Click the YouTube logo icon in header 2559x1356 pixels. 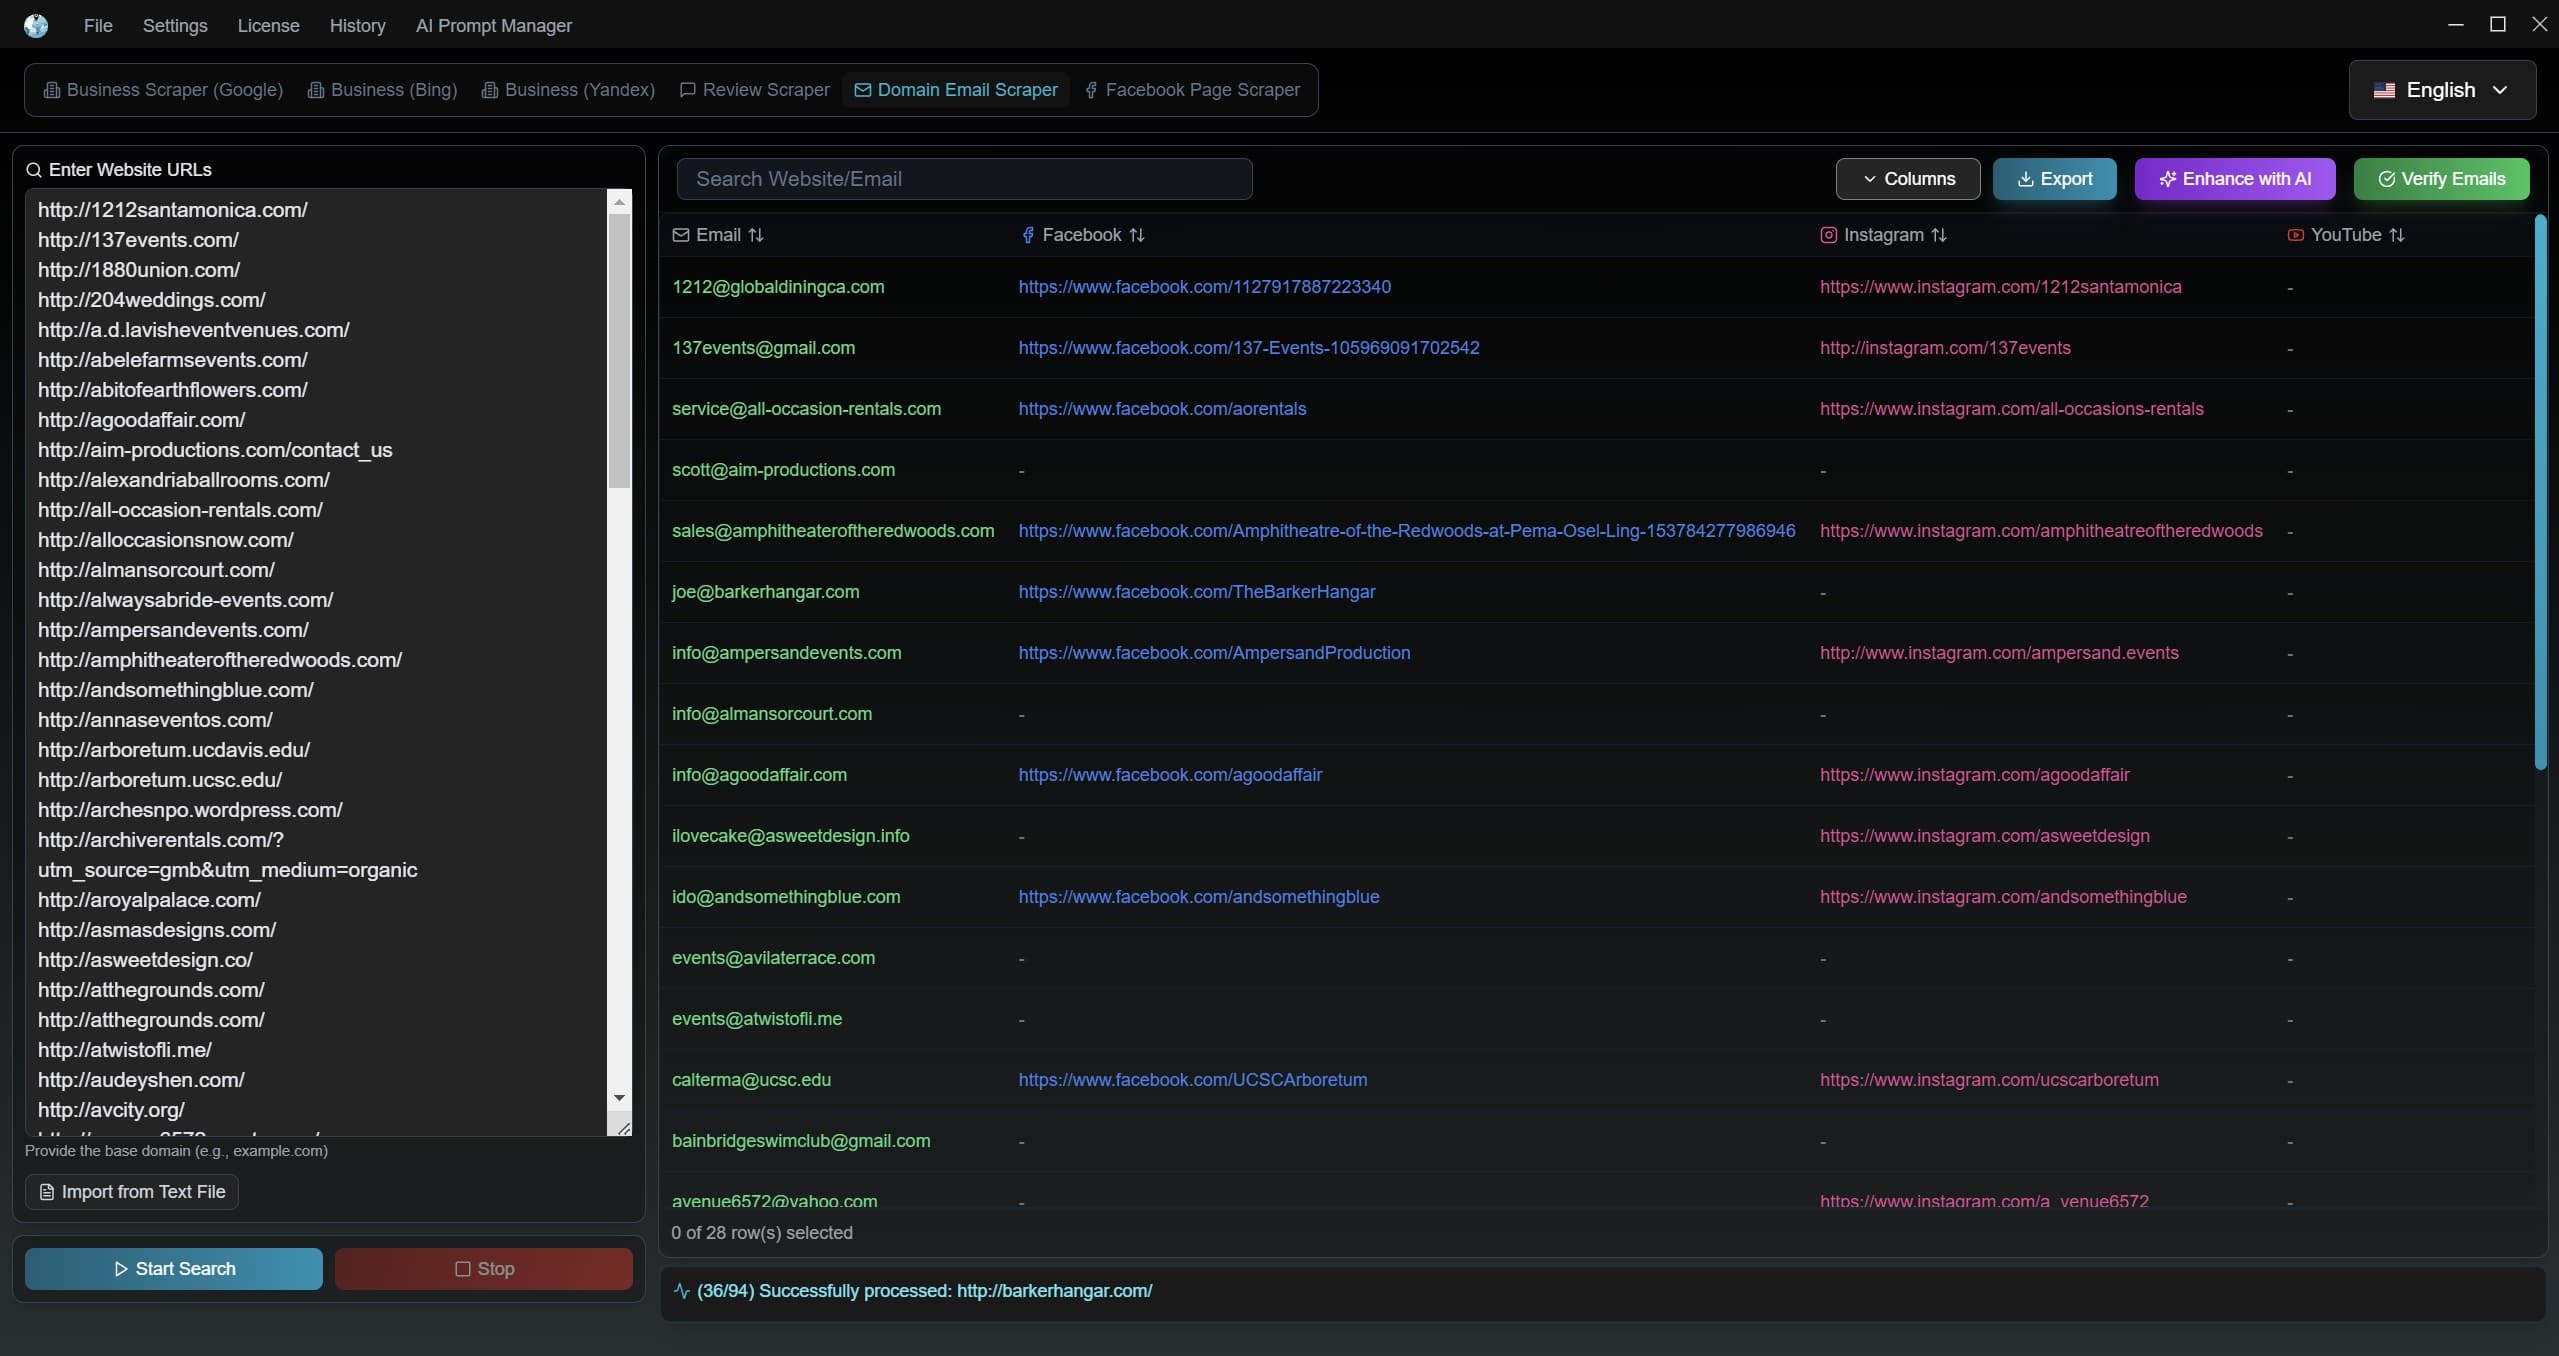[2295, 235]
